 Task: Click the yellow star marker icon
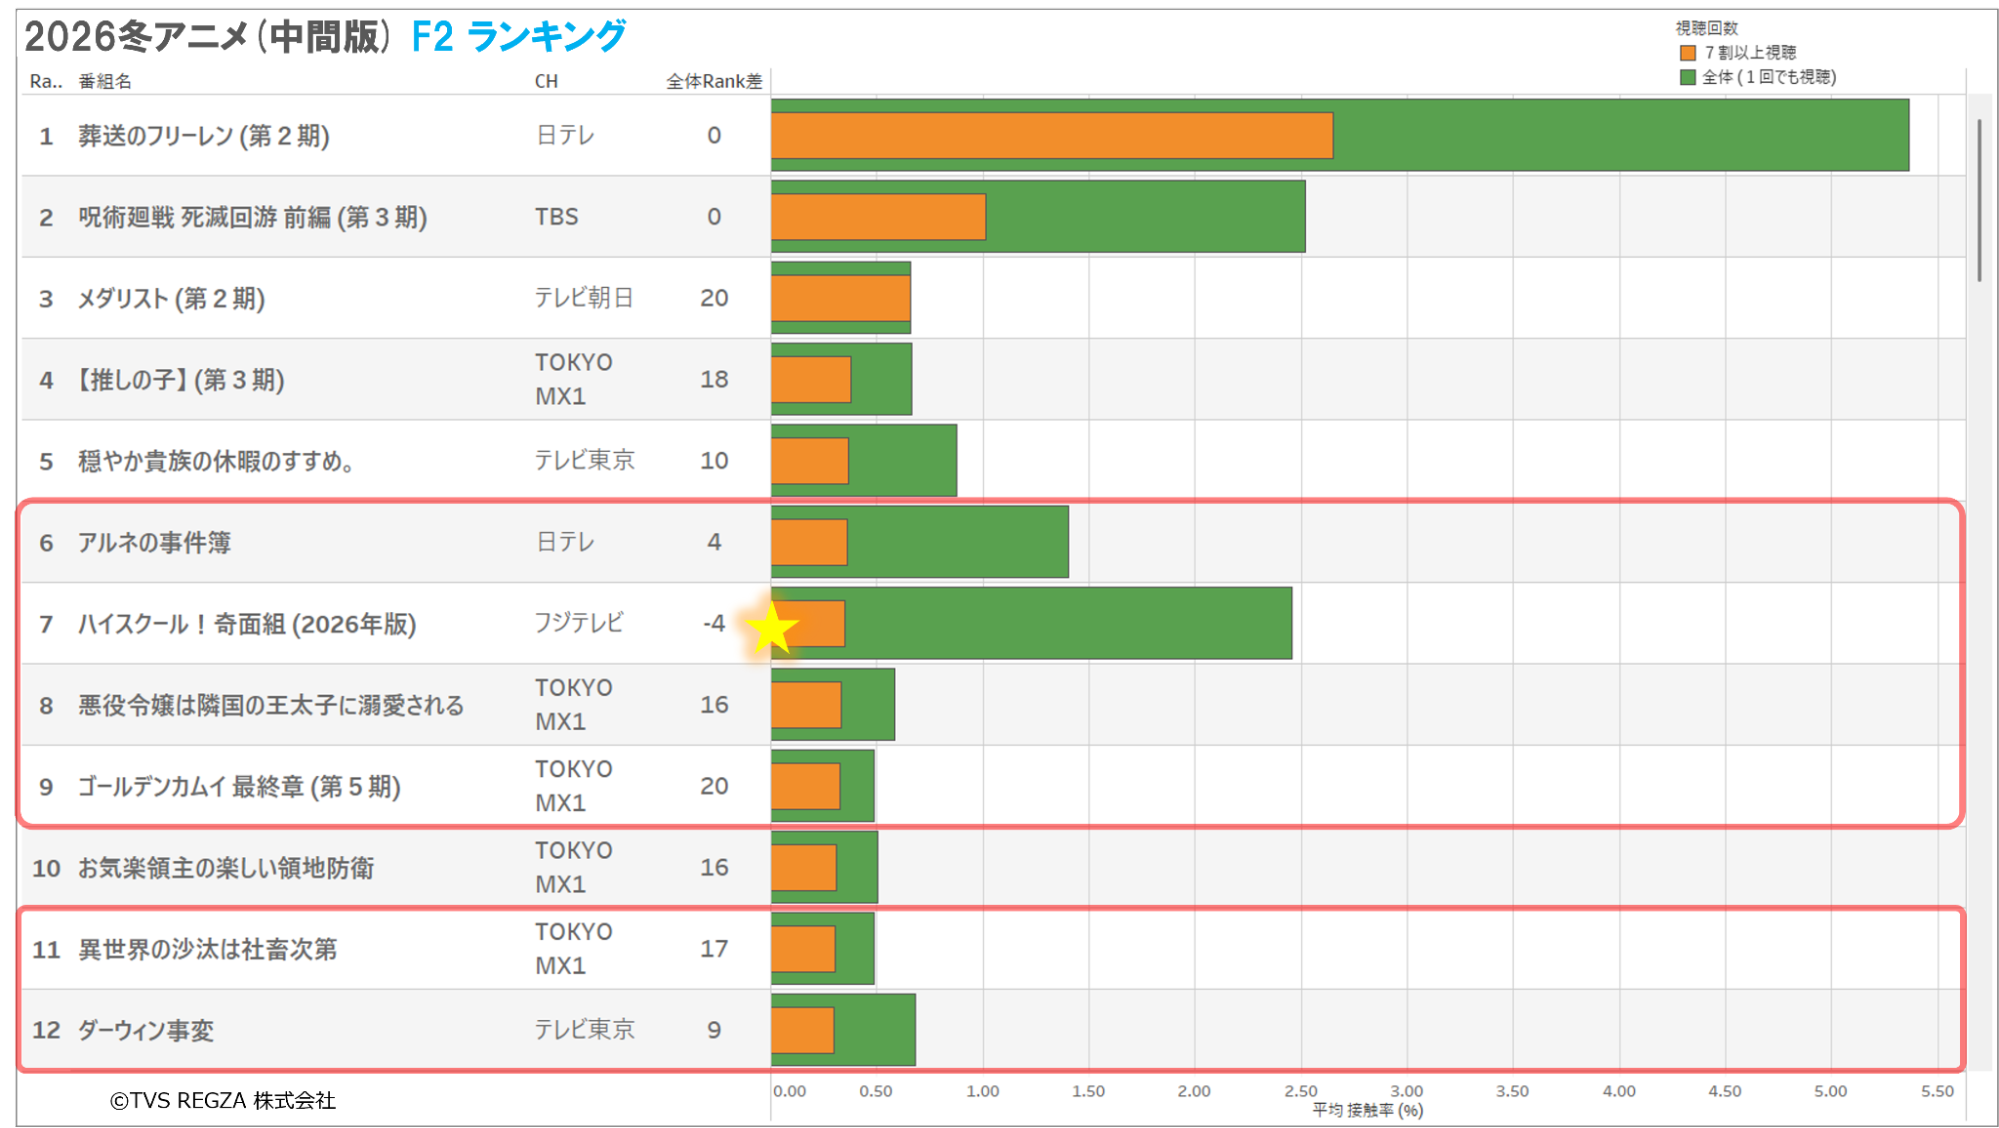771,629
